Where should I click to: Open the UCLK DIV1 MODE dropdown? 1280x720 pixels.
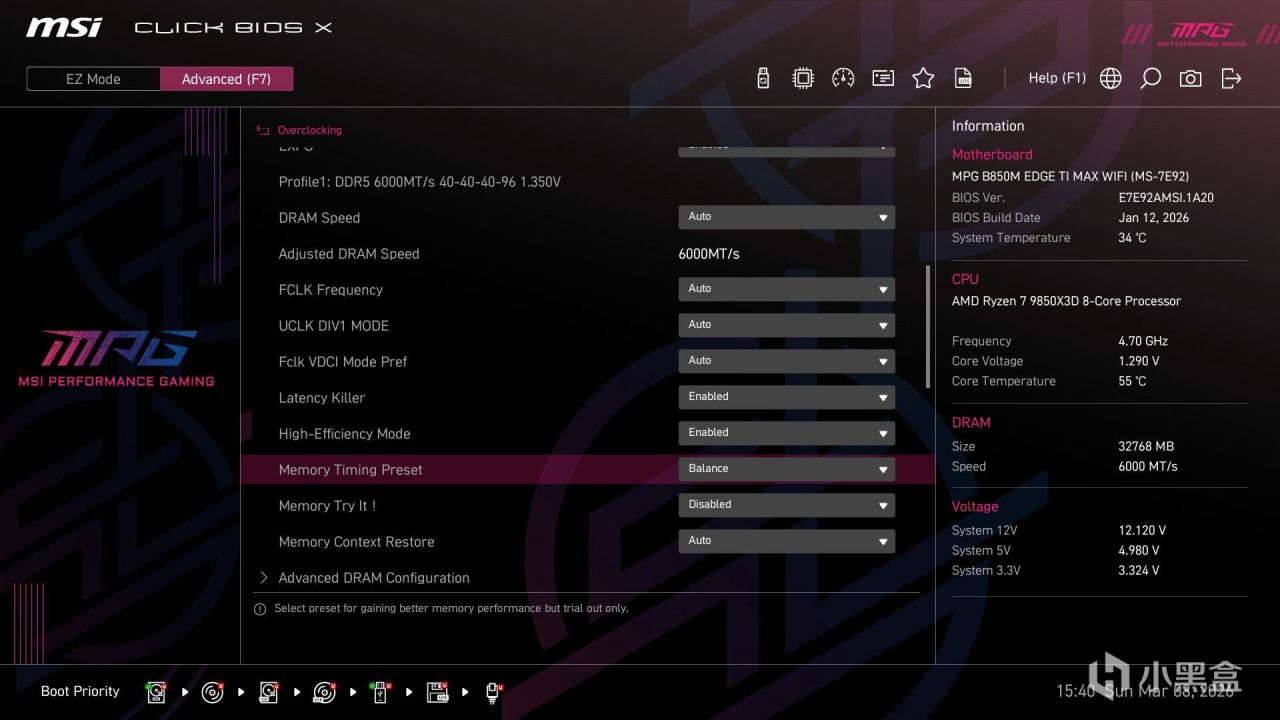(786, 325)
